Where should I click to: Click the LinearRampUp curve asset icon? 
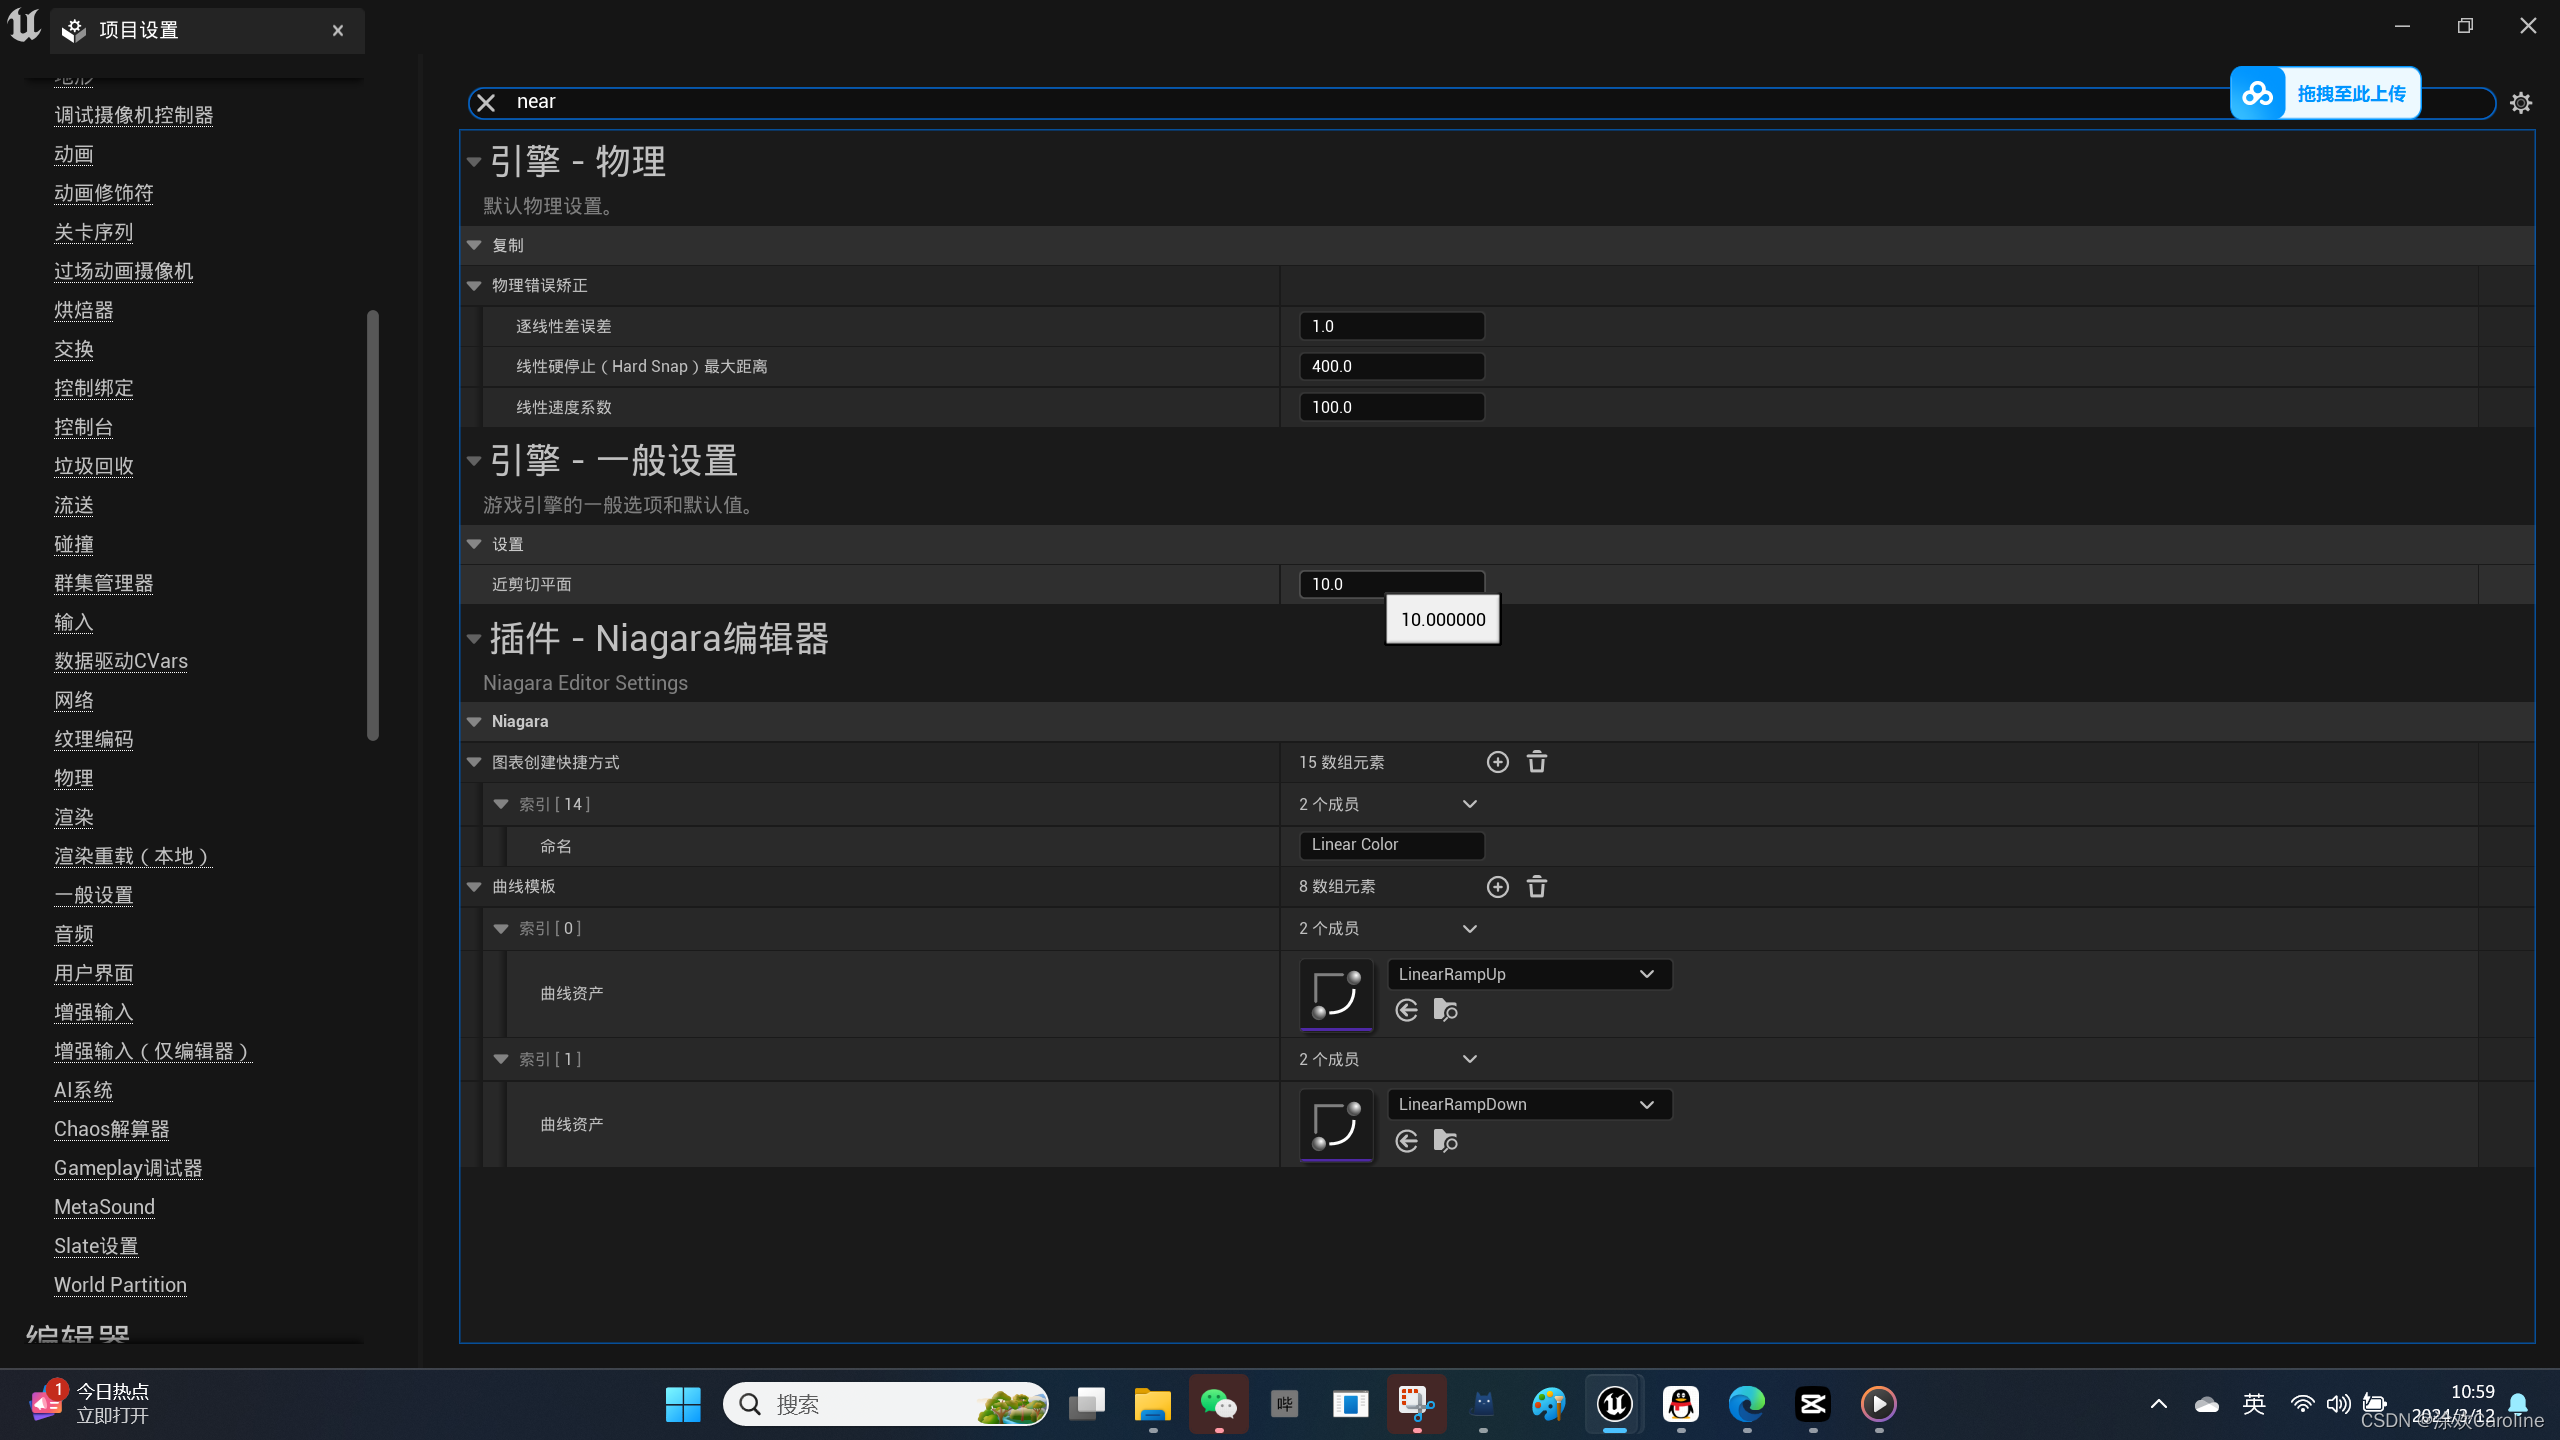(1336, 992)
